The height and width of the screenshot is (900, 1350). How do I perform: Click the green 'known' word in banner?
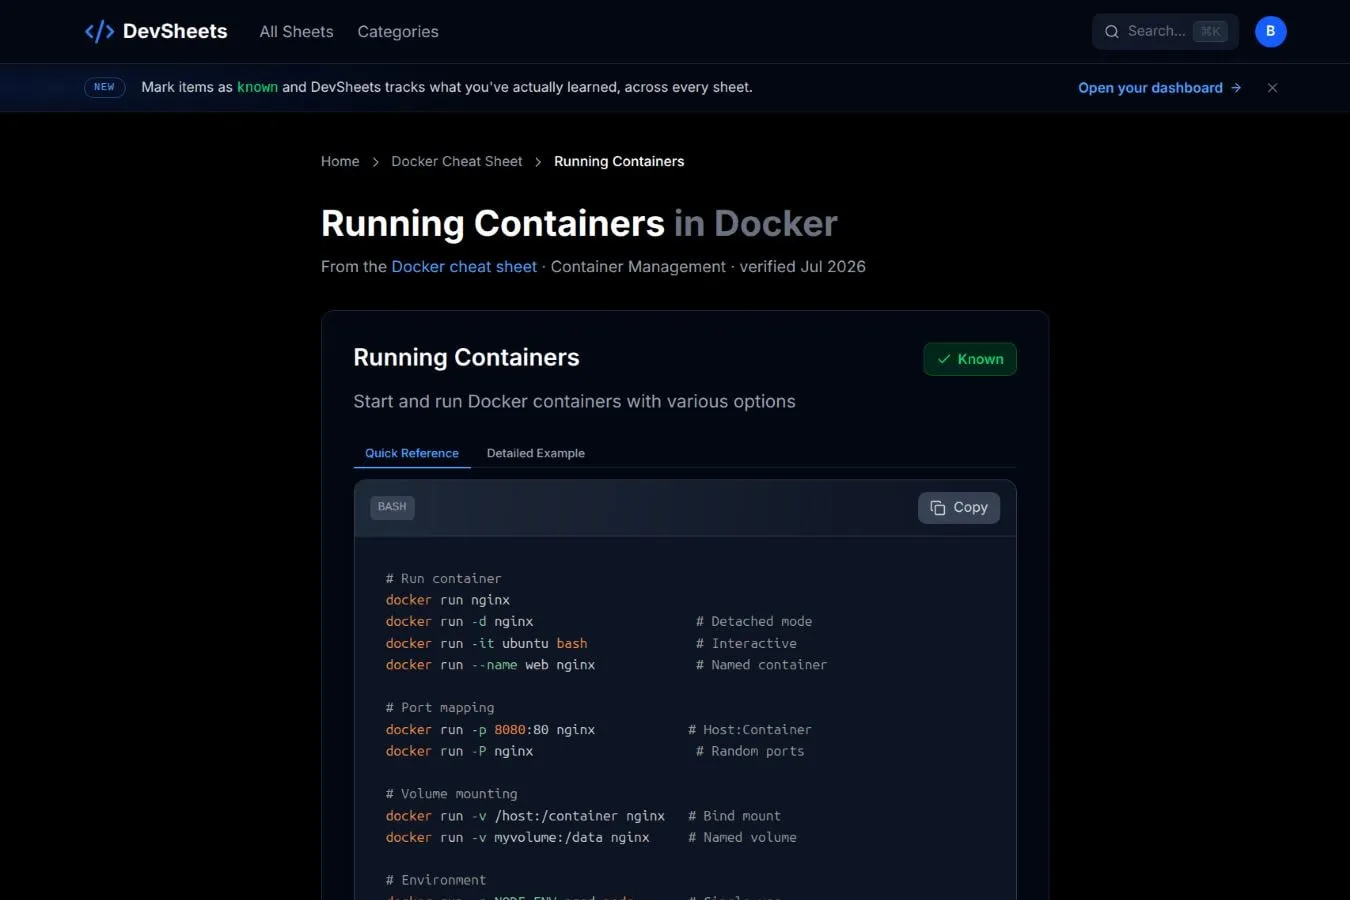tap(257, 88)
